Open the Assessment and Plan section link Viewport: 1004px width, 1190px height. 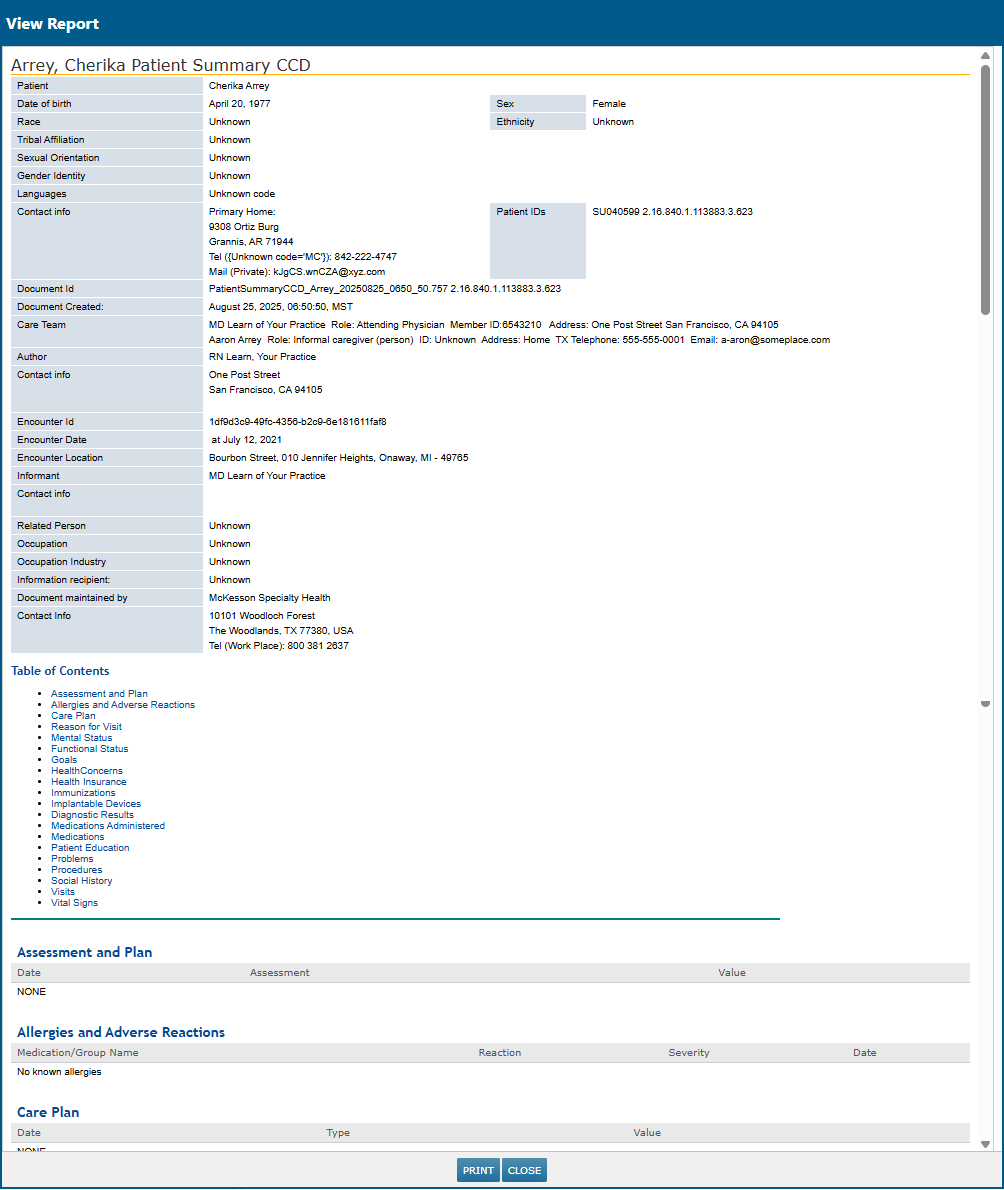(x=99, y=693)
